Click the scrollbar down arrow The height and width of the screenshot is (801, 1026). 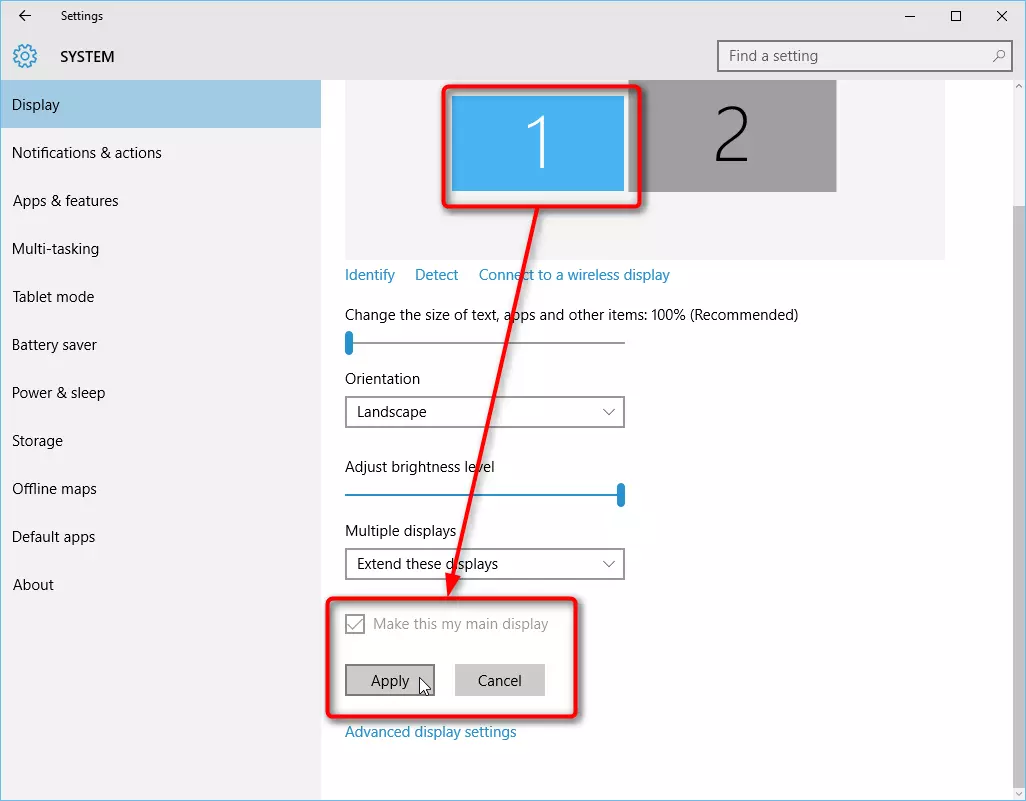pos(1019,794)
